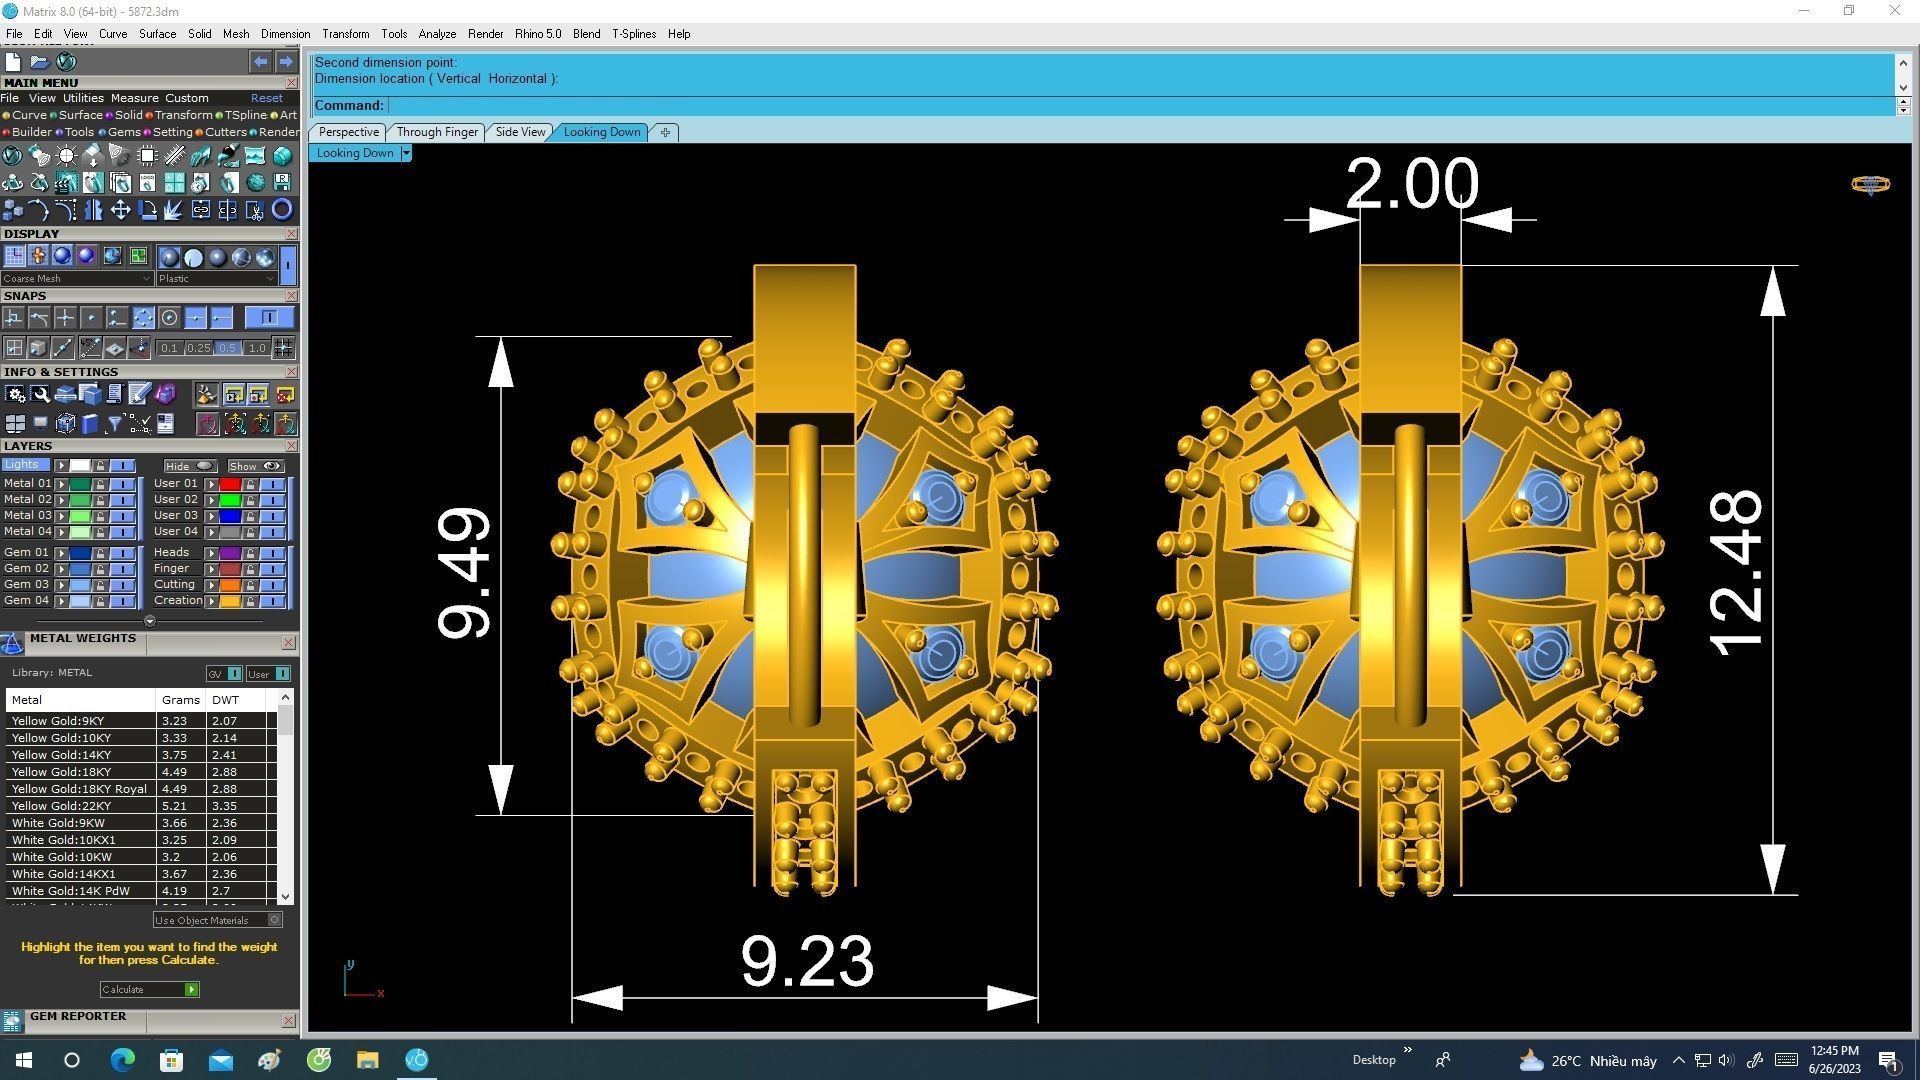Image resolution: width=1920 pixels, height=1080 pixels.
Task: Click the Calculate button
Action: pyautogui.click(x=150, y=989)
